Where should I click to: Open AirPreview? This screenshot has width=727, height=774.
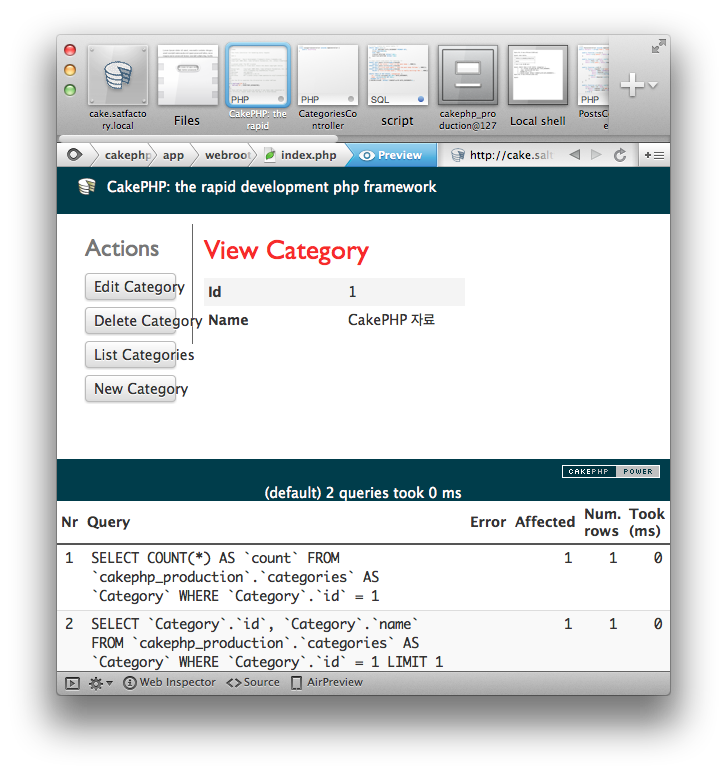click(x=327, y=682)
